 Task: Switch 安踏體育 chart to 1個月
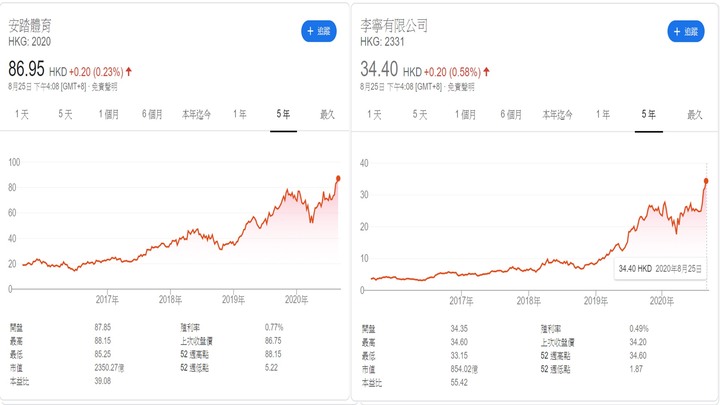coord(109,114)
